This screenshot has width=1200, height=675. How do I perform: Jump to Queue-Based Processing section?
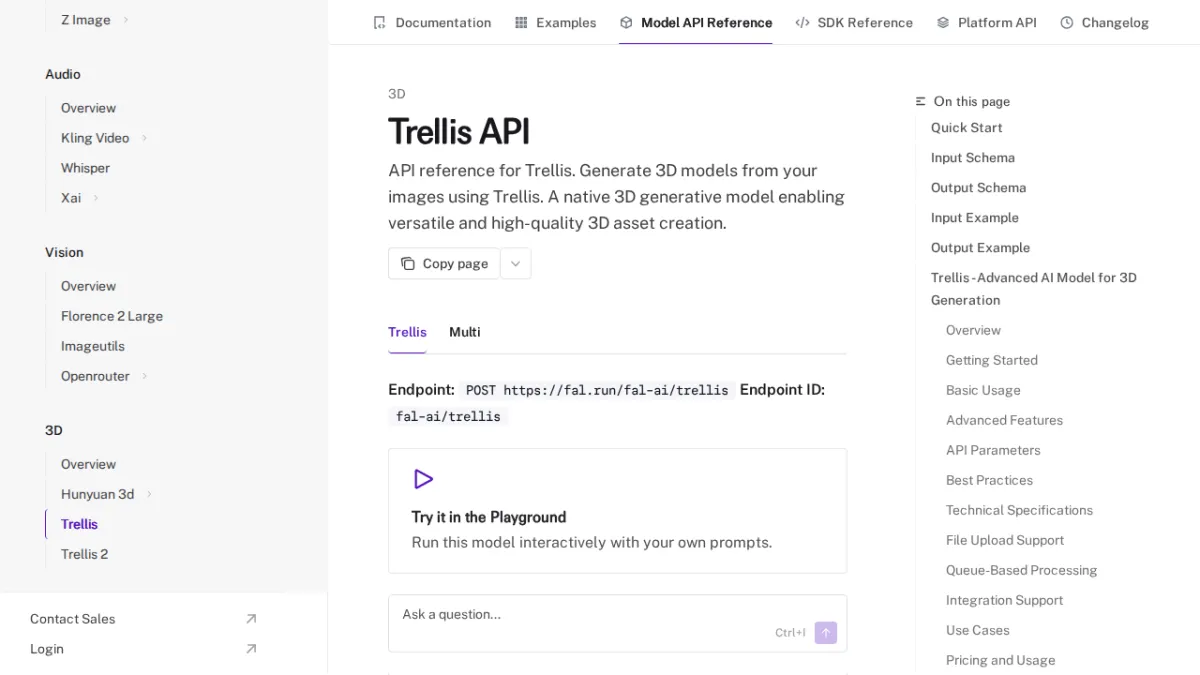click(x=1021, y=570)
